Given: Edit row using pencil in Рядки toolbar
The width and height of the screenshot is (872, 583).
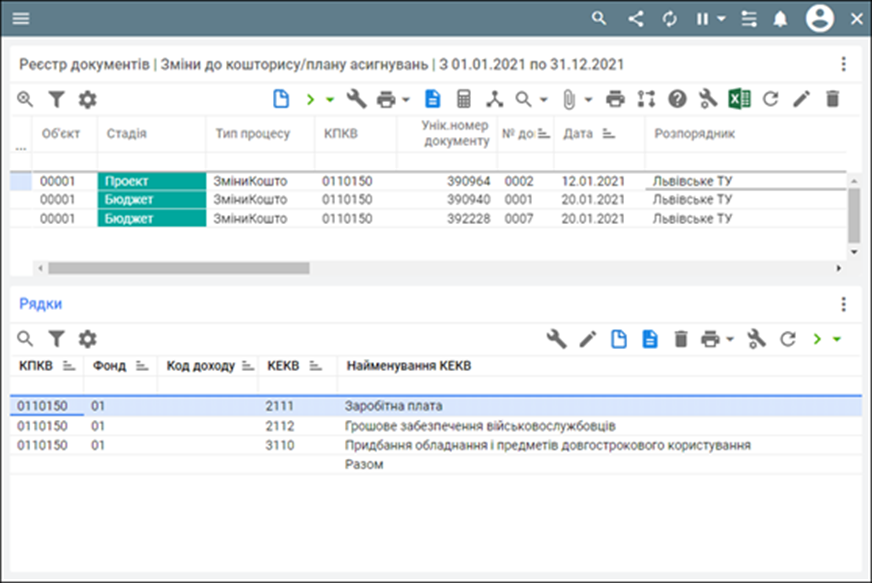Looking at the screenshot, I should pos(587,339).
